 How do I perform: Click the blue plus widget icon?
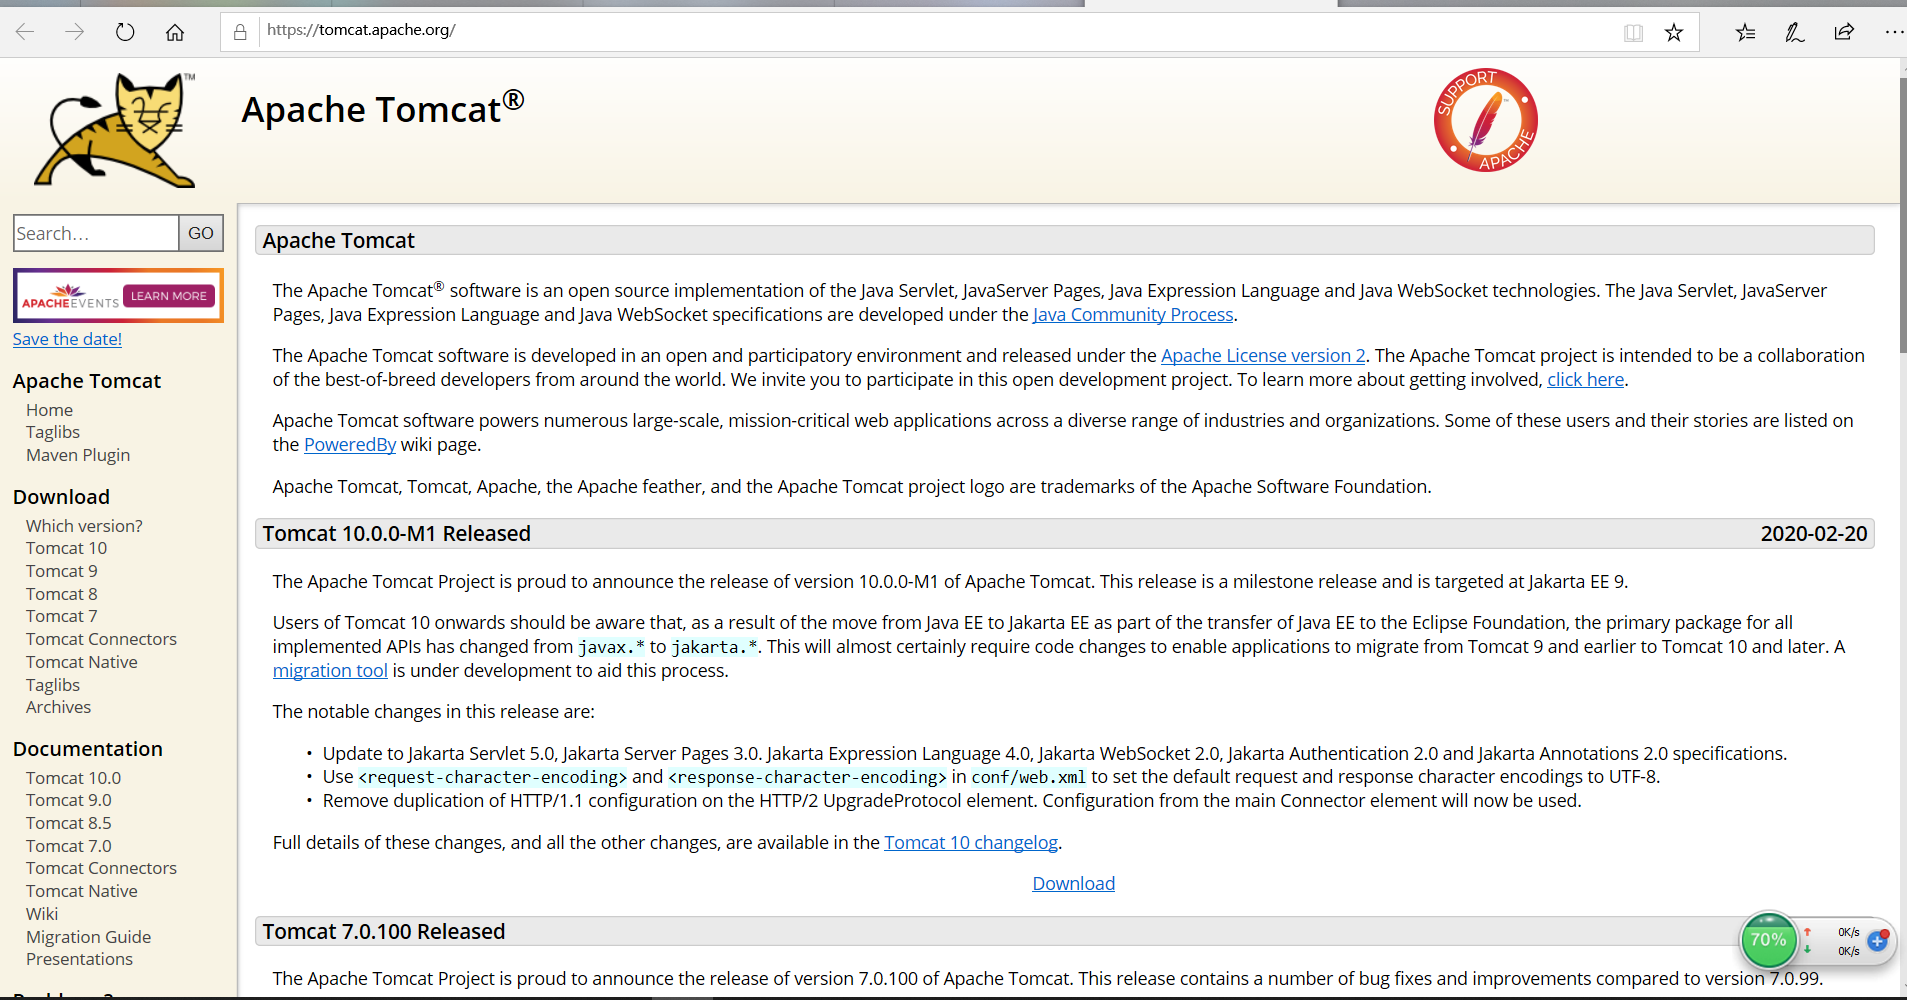coord(1877,940)
